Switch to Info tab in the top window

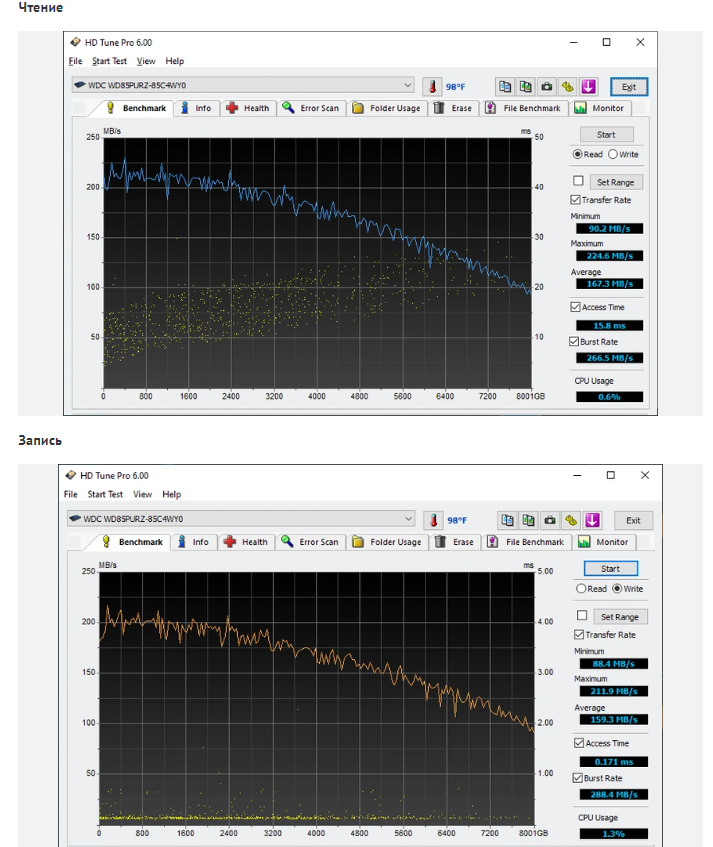pyautogui.click(x=197, y=108)
